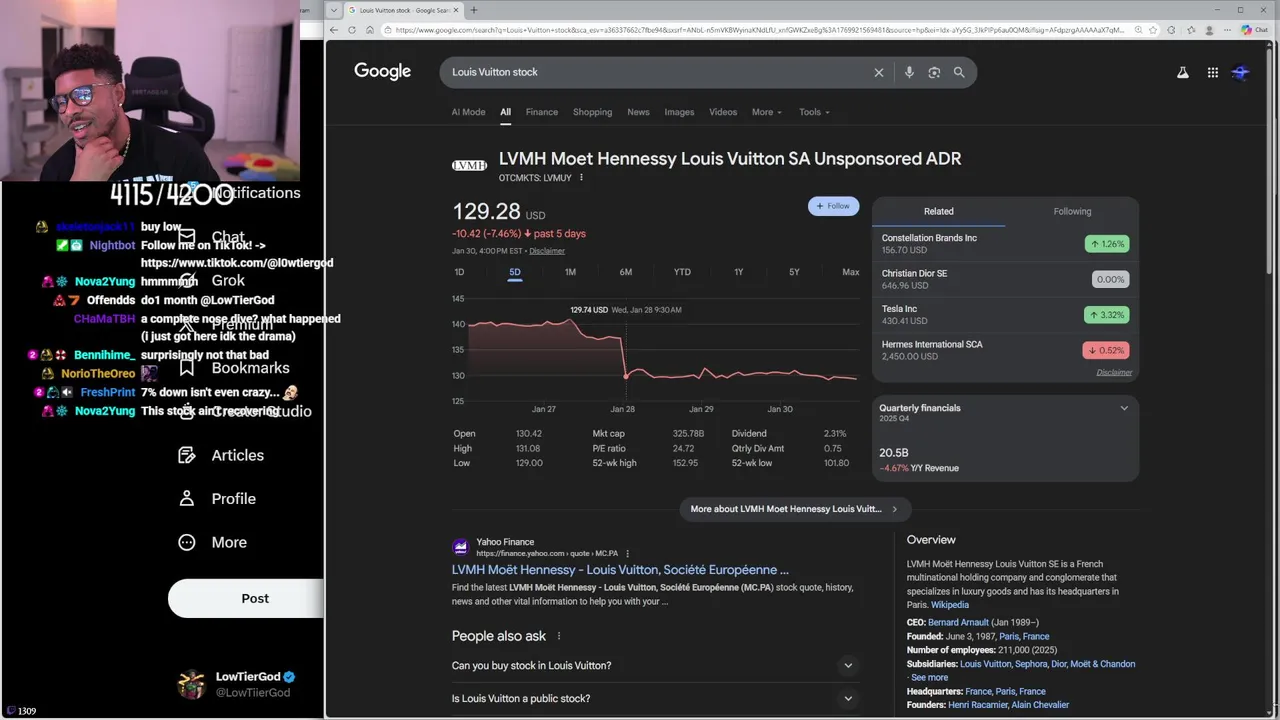This screenshot has width=1280, height=720.
Task: Click the browser home icon
Action: click(x=370, y=30)
